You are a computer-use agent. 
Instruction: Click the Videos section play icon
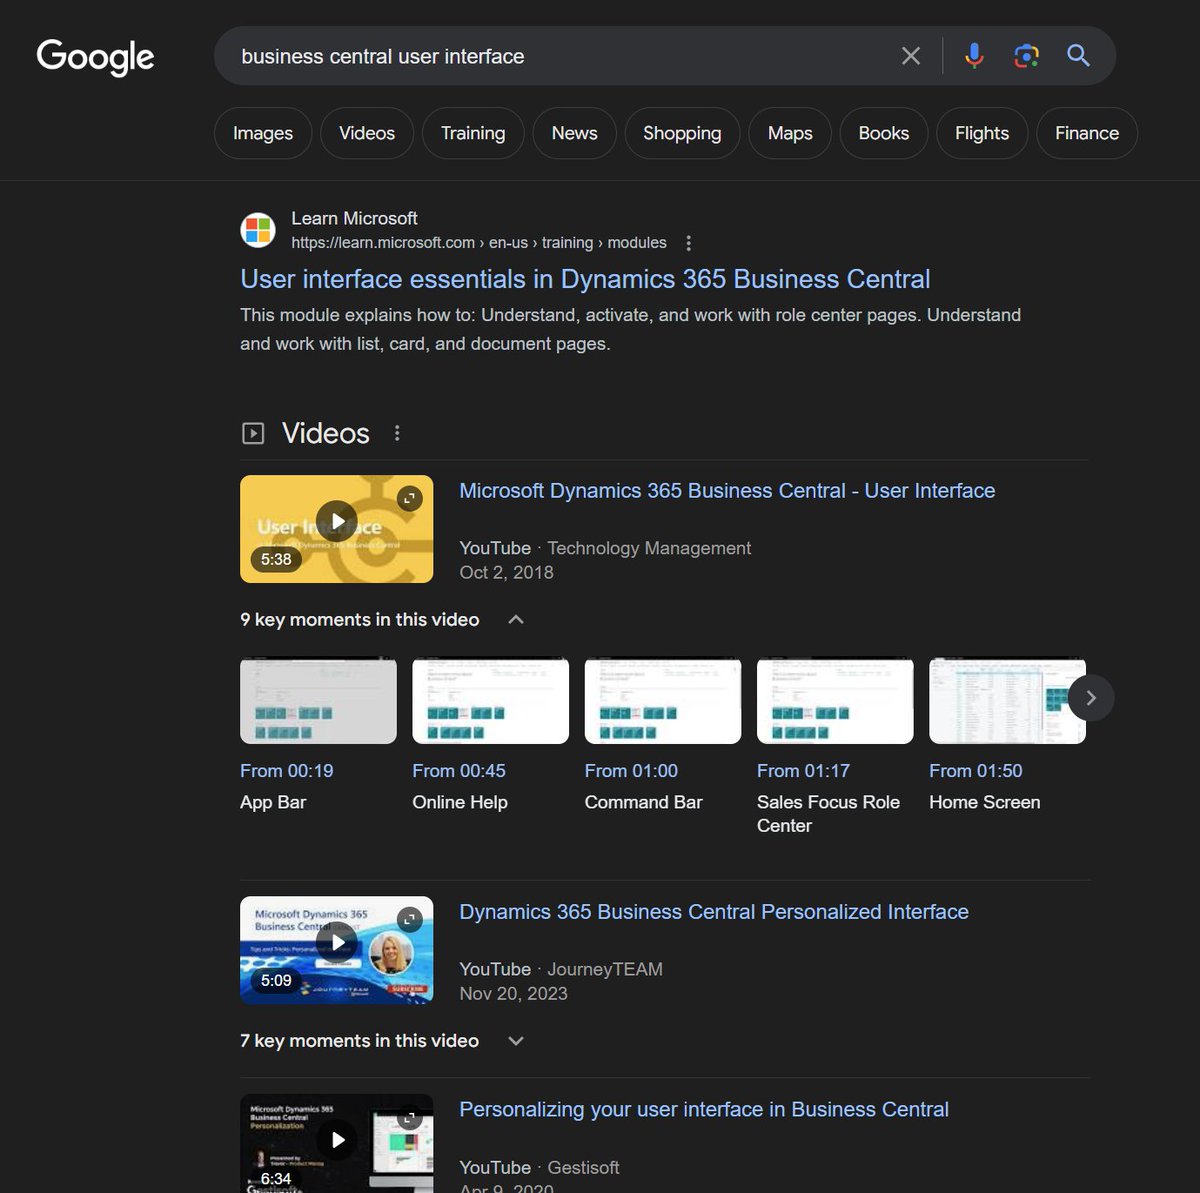click(253, 433)
